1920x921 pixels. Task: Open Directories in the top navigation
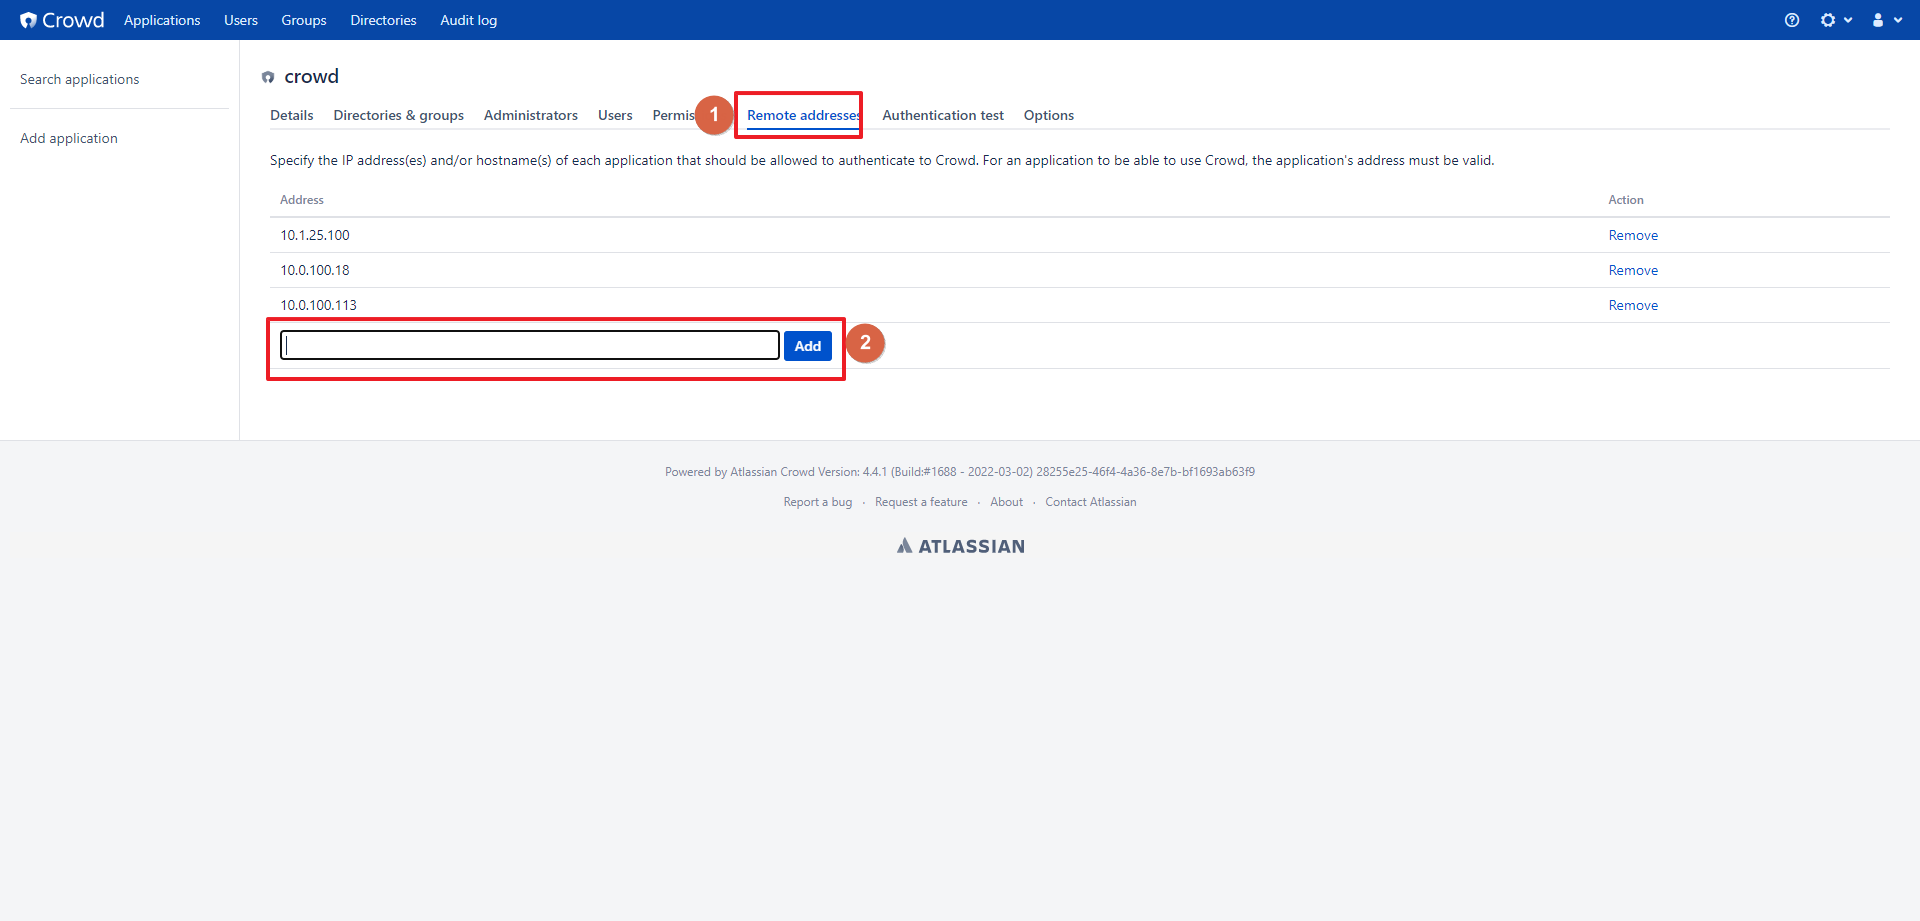383,20
